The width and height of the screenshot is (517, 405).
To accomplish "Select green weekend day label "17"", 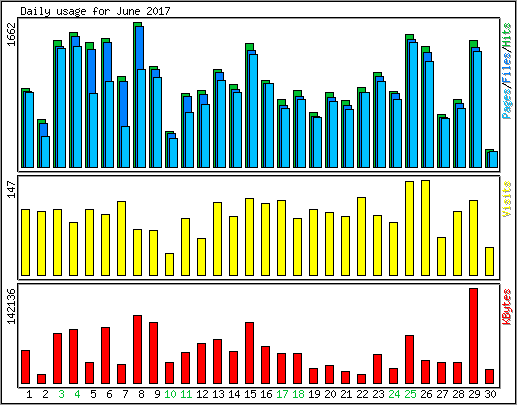I will (x=282, y=394).
